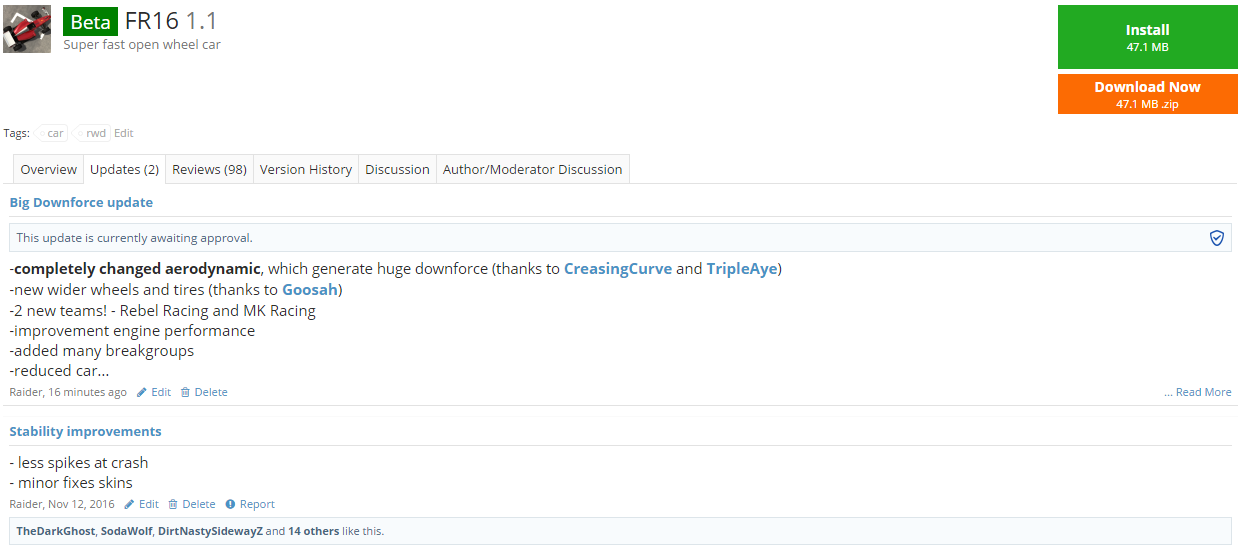1246x546 pixels.
Task: Click Raider author on Big Downforce update
Action: coord(26,392)
